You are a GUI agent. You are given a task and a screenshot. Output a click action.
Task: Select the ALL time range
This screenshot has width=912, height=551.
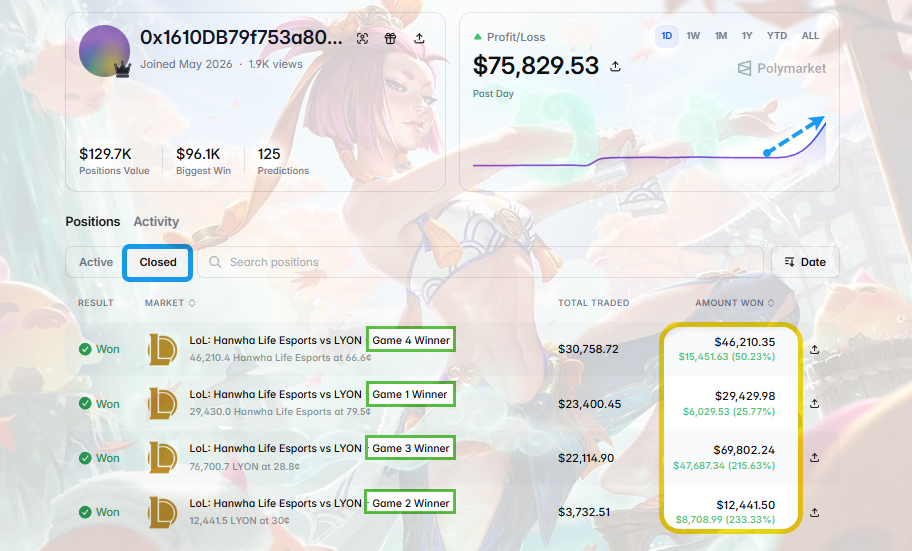point(810,36)
